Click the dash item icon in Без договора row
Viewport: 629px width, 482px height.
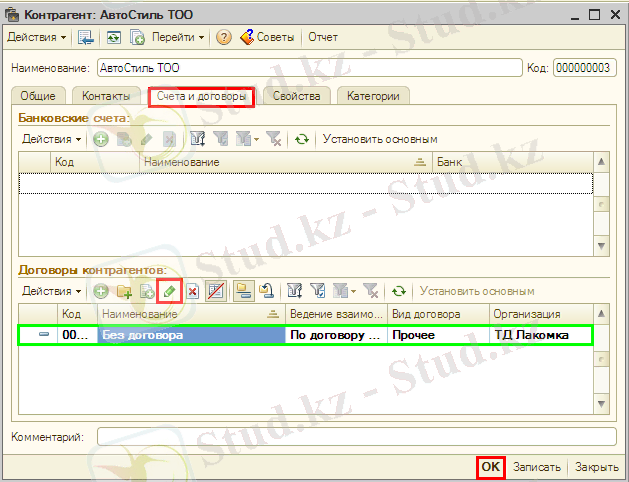(x=44, y=334)
